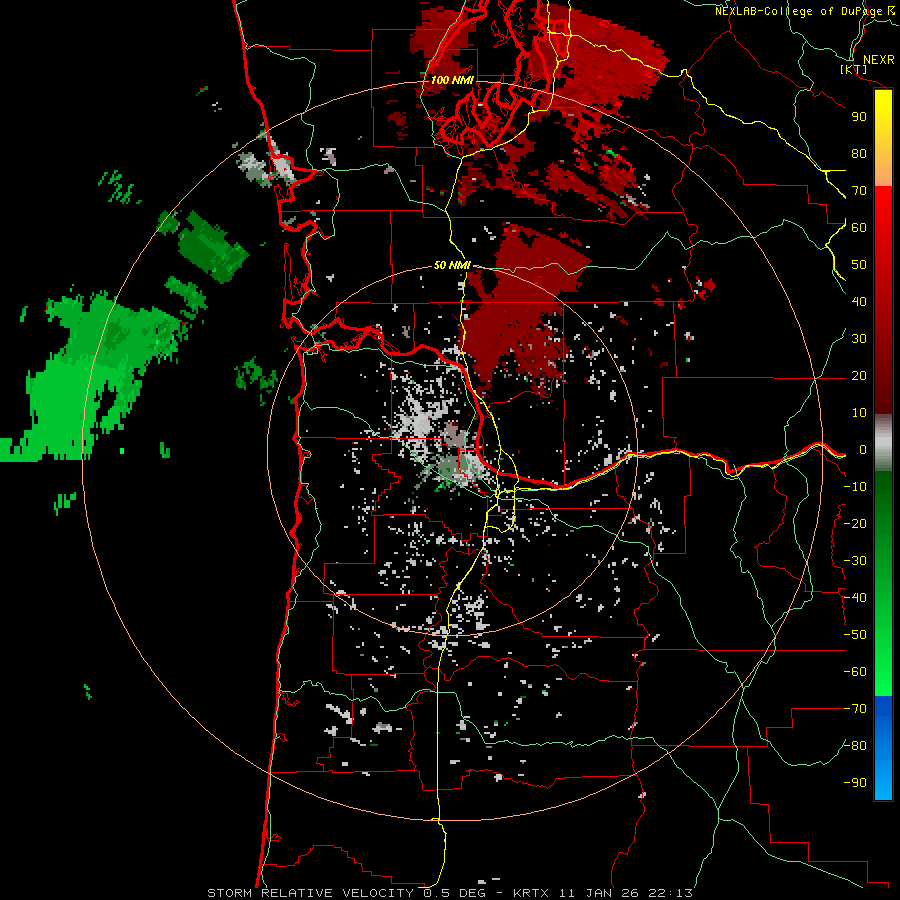Click the -70 value on velocity scale
Viewport: 900px width, 900px height.
coord(855,709)
